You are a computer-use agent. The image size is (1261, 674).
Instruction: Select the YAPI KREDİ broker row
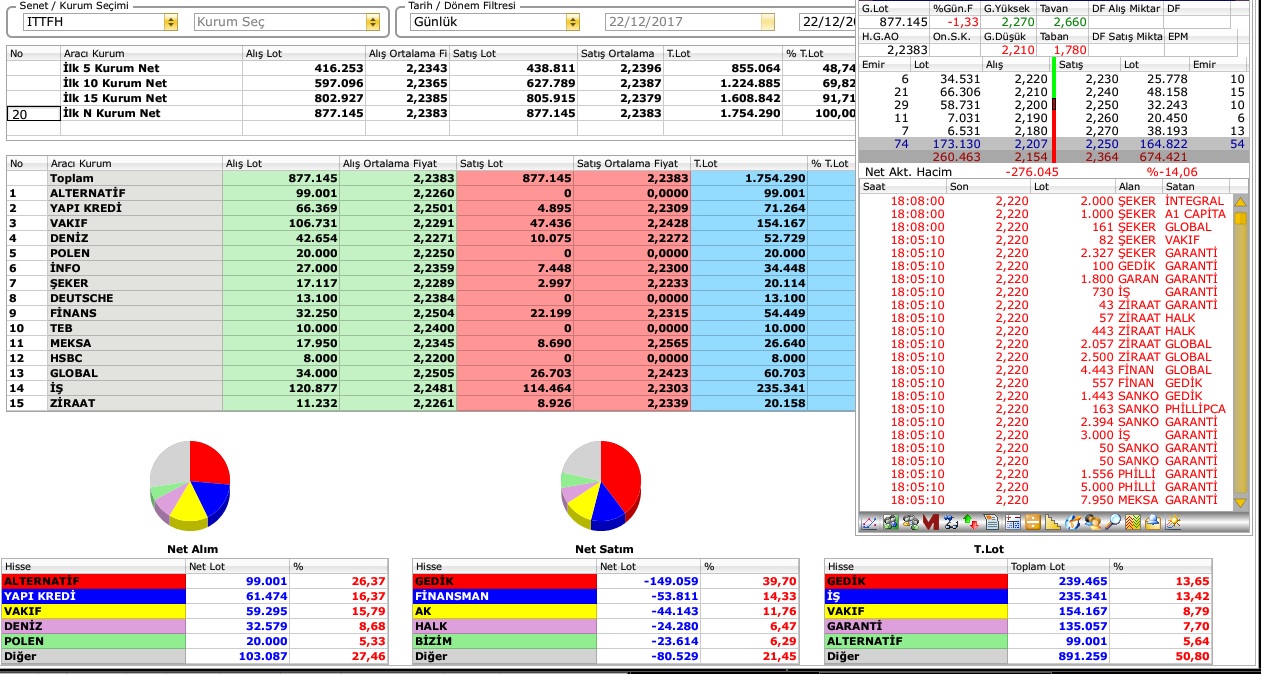[x=430, y=208]
